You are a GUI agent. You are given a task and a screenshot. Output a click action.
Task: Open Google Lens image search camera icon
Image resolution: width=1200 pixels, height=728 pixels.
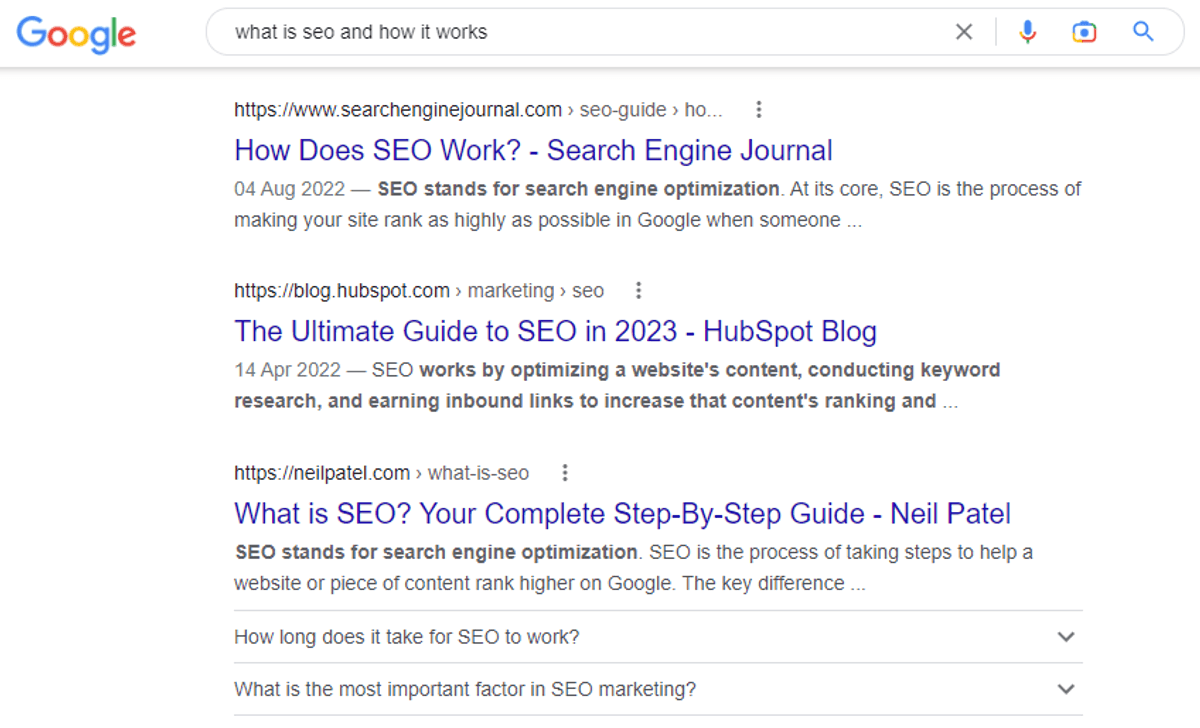1083,32
